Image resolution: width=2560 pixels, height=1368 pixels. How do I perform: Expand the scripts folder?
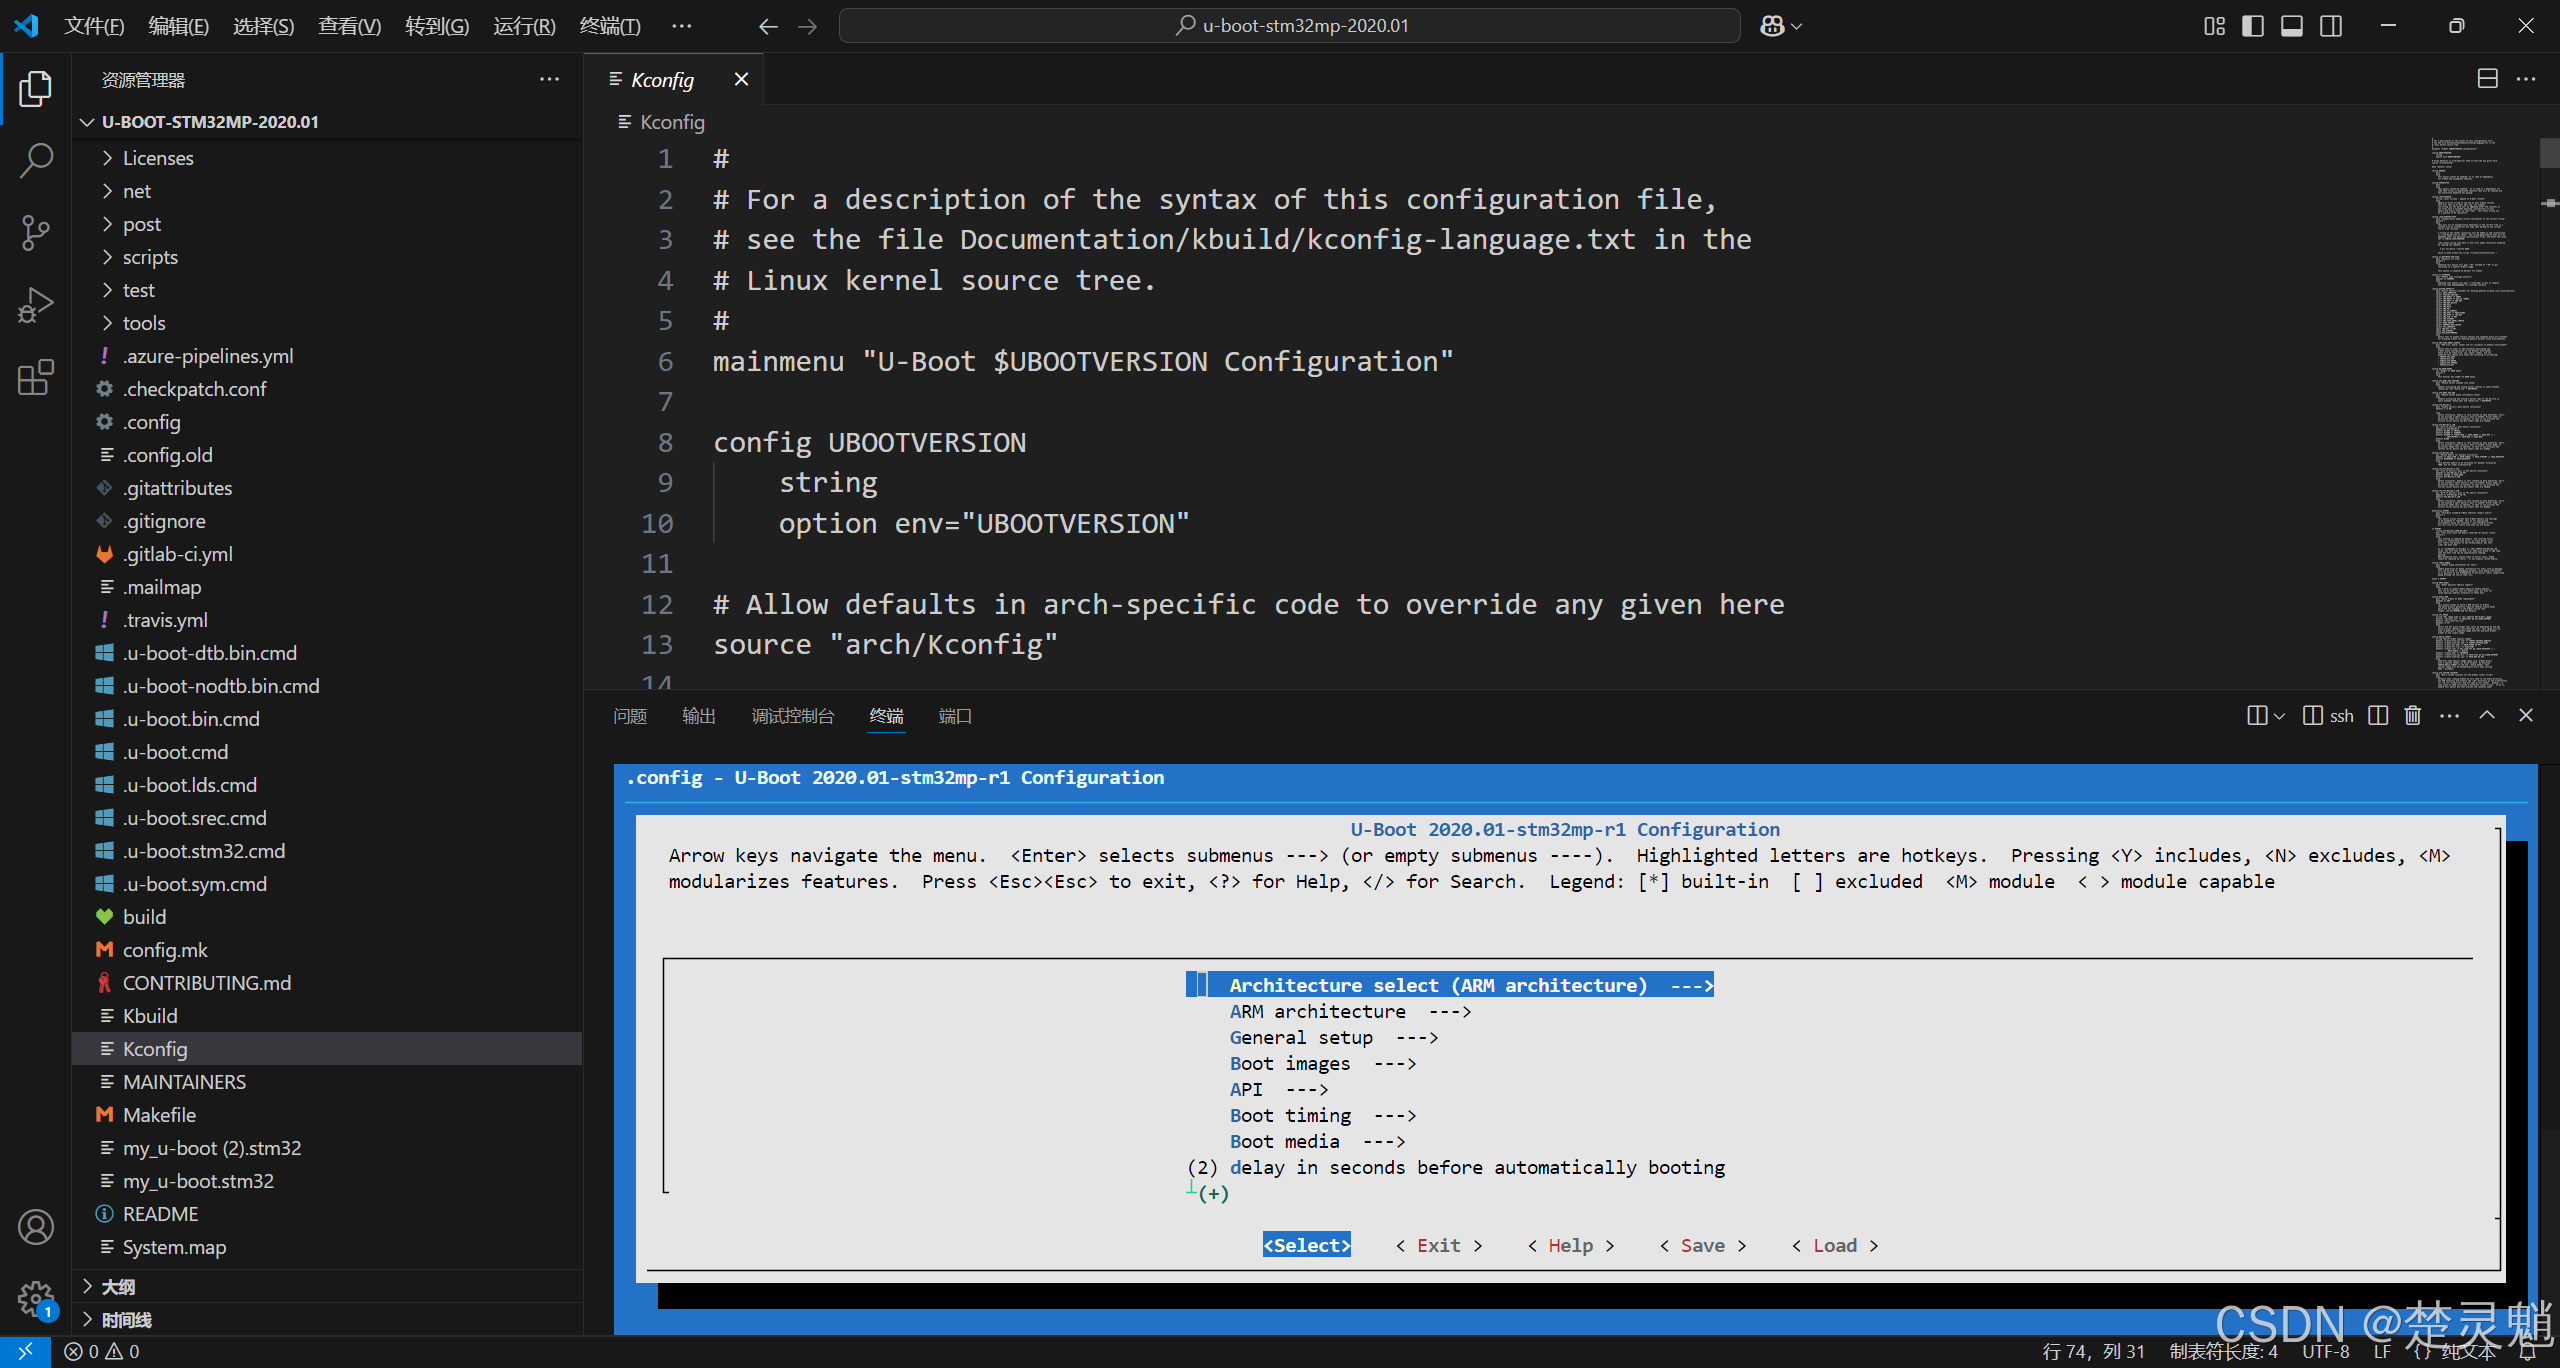(x=150, y=257)
